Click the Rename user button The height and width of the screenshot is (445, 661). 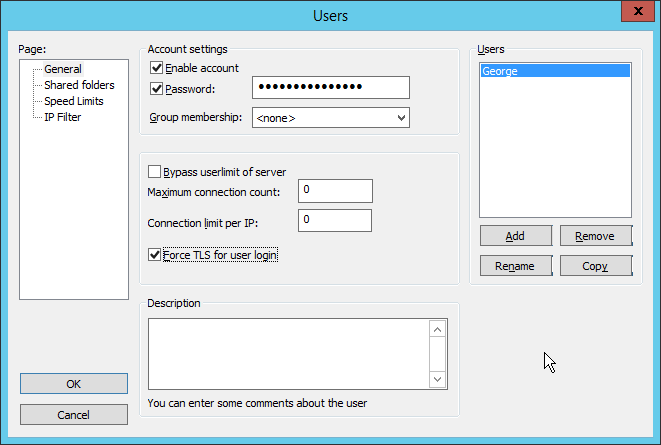point(516,265)
